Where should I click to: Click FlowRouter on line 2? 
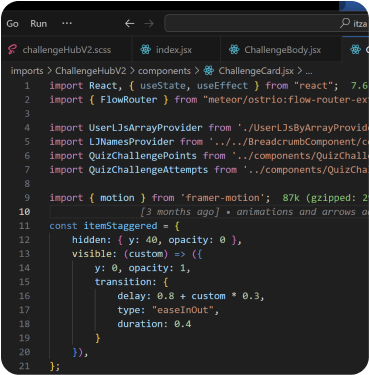[129, 100]
